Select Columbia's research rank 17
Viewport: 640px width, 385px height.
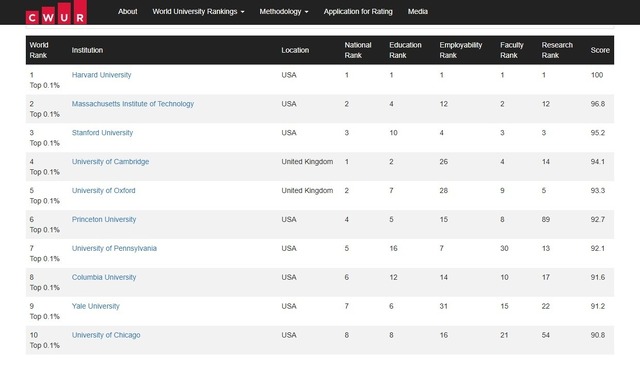pyautogui.click(x=546, y=277)
